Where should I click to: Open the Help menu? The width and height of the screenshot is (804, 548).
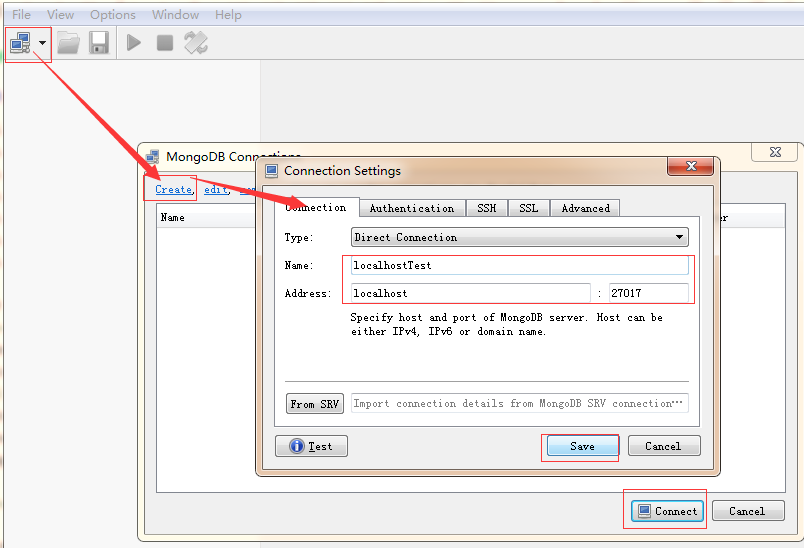[x=228, y=15]
